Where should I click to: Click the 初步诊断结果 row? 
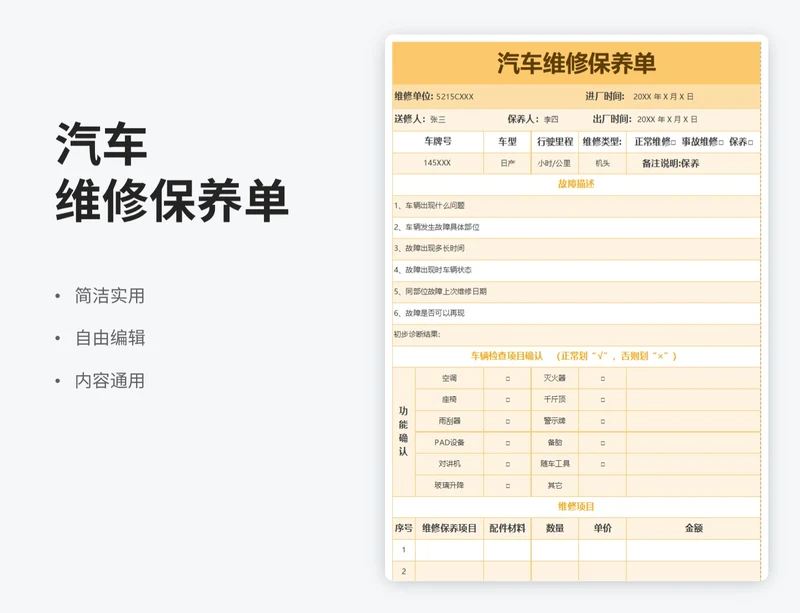(577, 335)
